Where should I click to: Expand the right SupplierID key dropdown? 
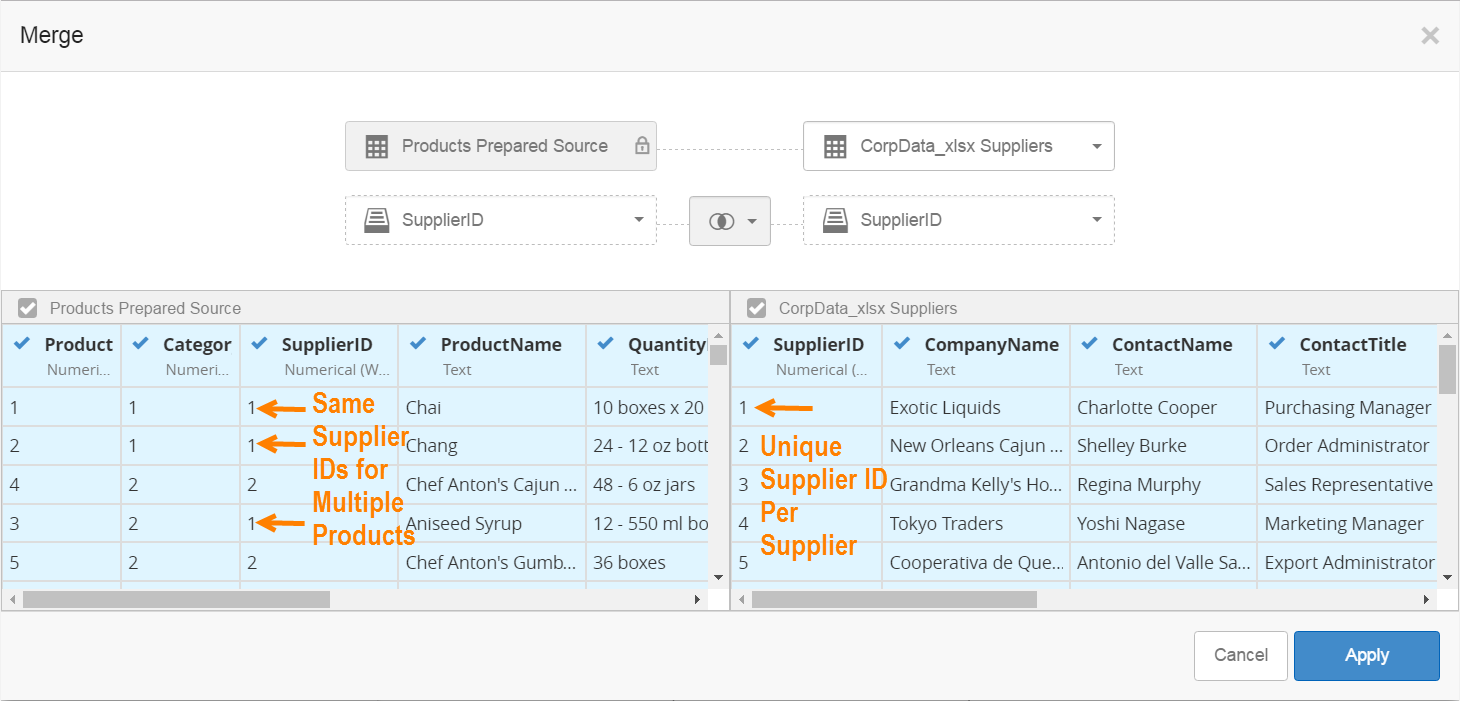click(1096, 220)
